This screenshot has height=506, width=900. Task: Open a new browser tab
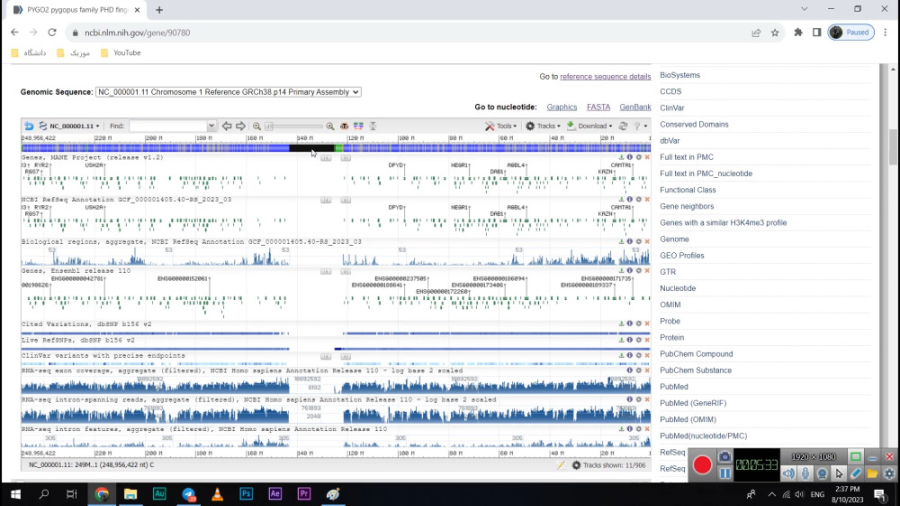[159, 10]
